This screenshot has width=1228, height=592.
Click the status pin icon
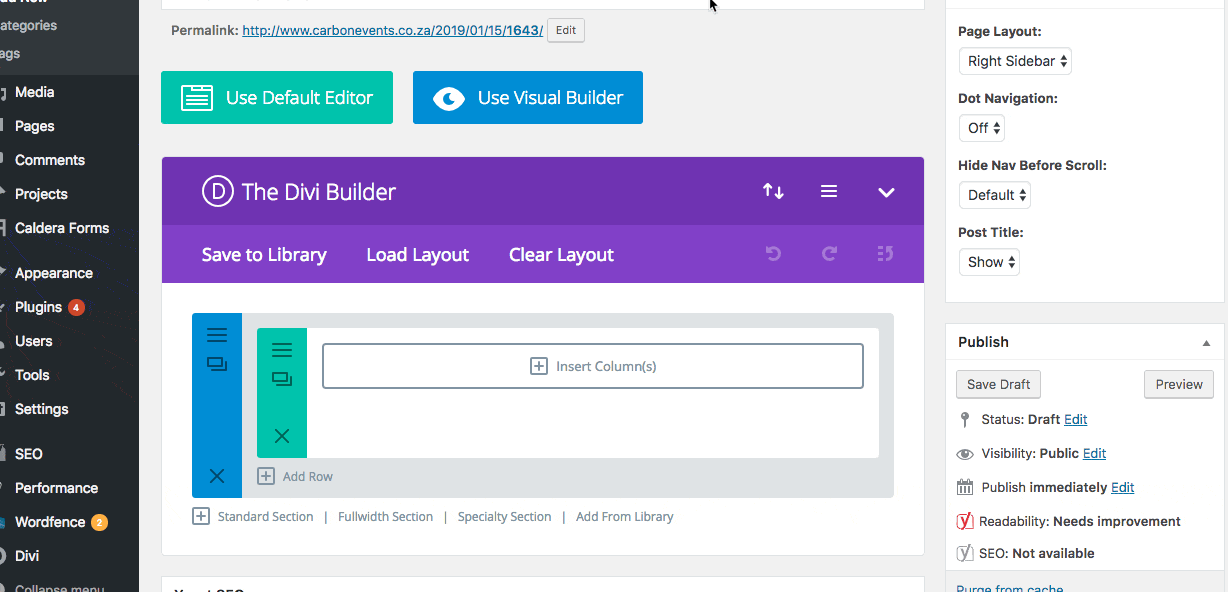pos(964,420)
